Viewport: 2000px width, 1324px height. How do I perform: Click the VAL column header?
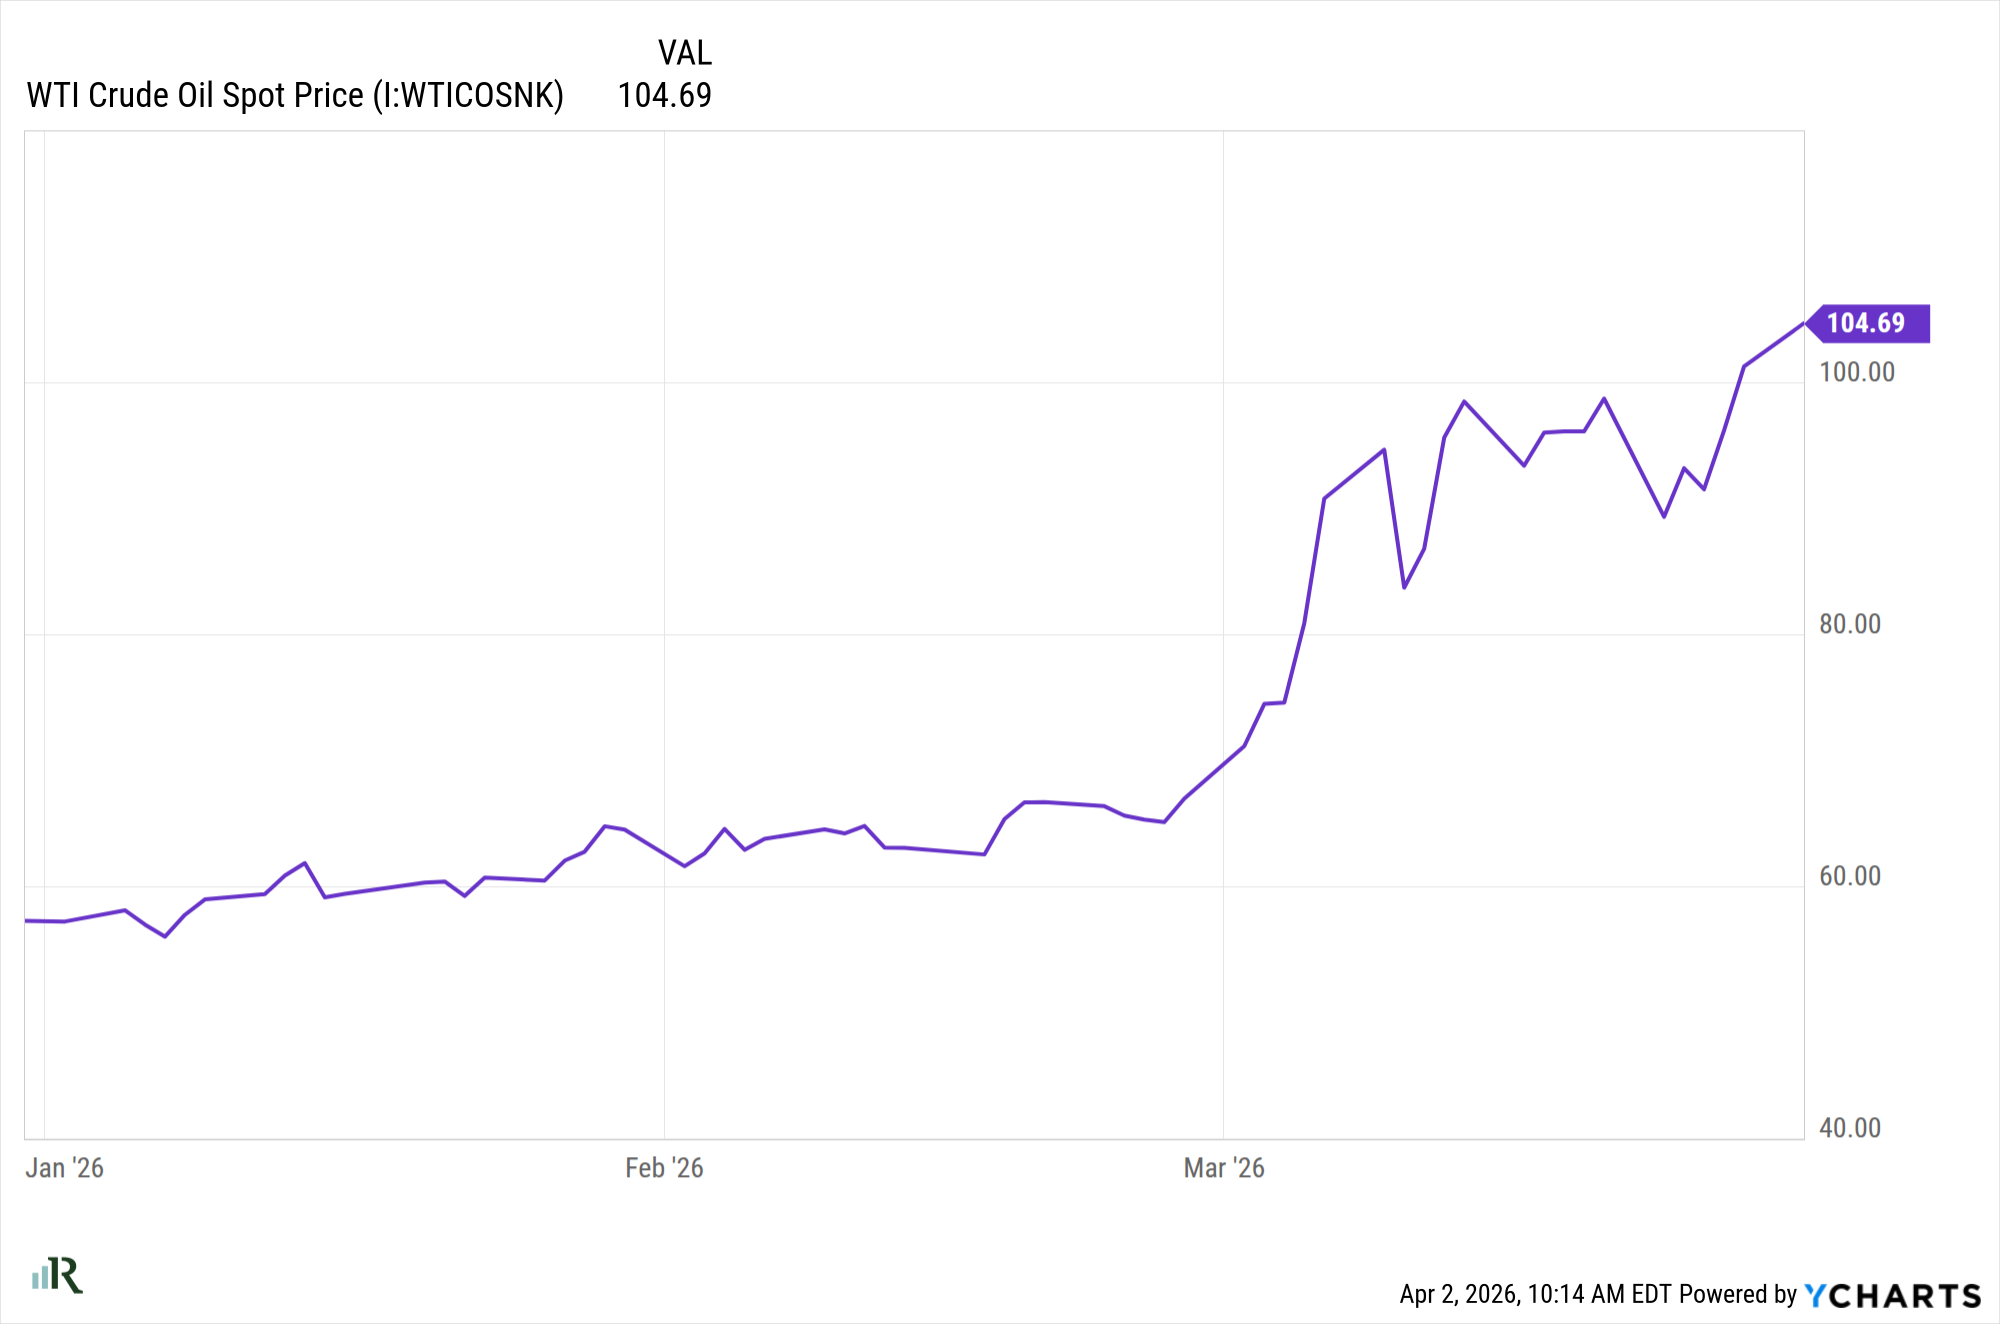point(684,53)
